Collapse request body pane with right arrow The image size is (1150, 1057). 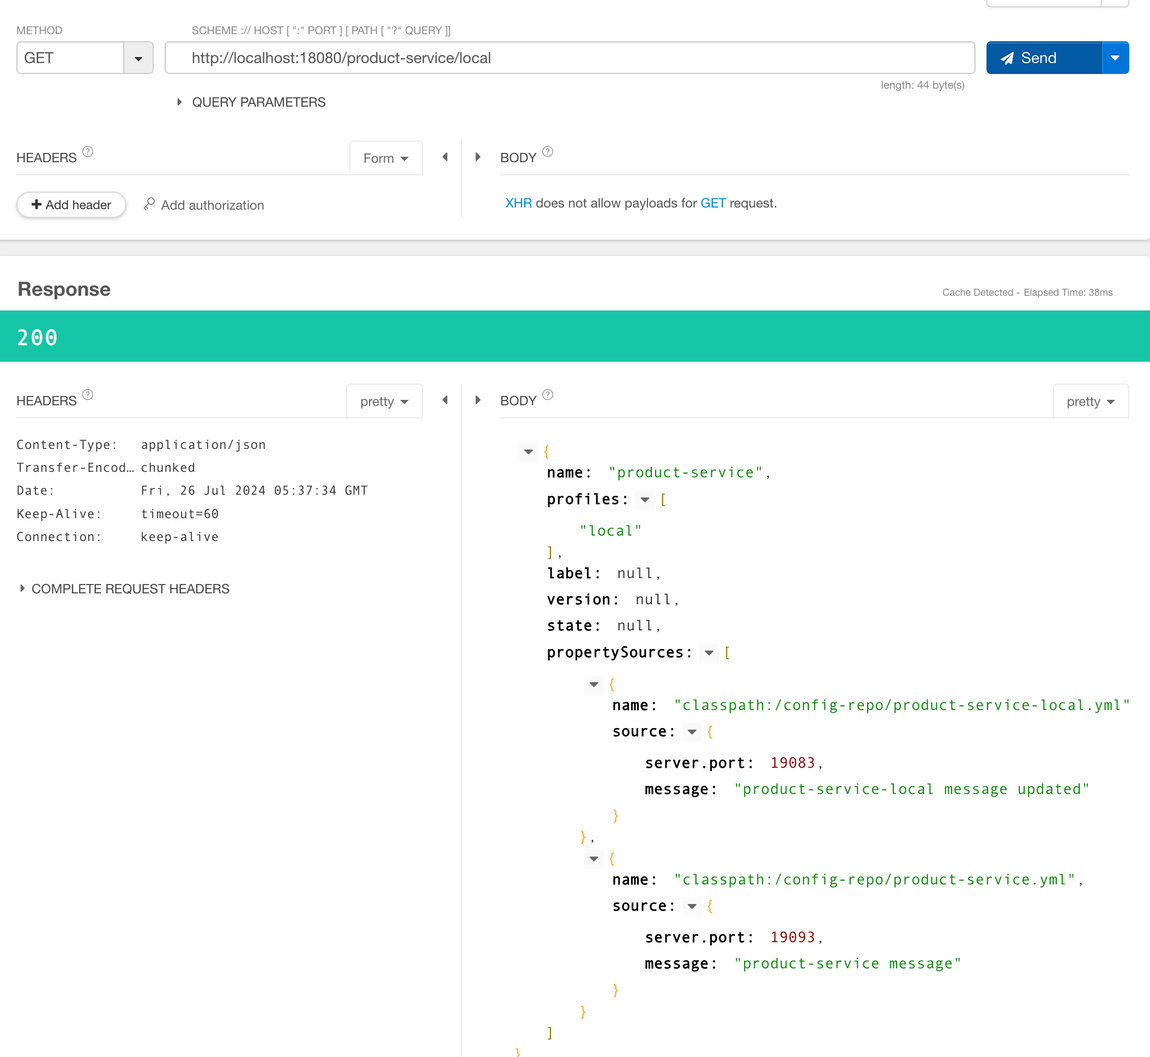[x=477, y=157]
